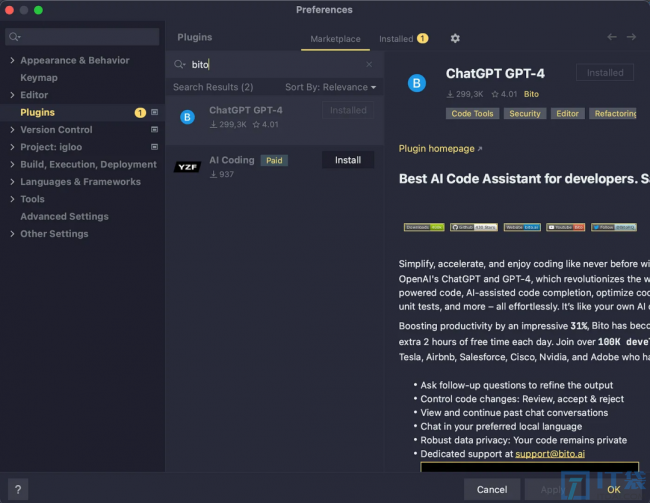
Task: Install the AI Coding plugin
Action: coord(348,160)
